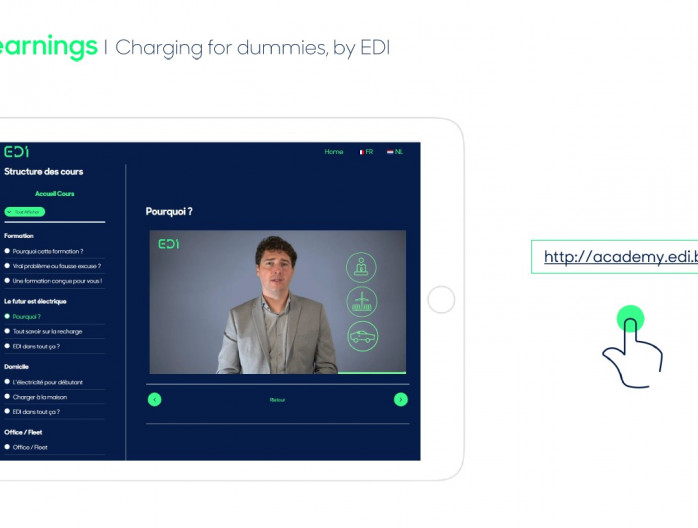Click the EDI logo in the header
The width and height of the screenshot is (698, 528).
click(16, 152)
